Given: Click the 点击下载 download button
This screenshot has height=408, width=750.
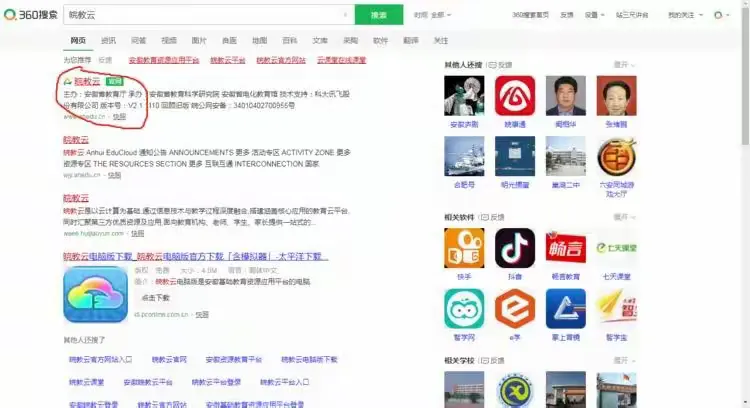Looking at the screenshot, I should coord(155,298).
